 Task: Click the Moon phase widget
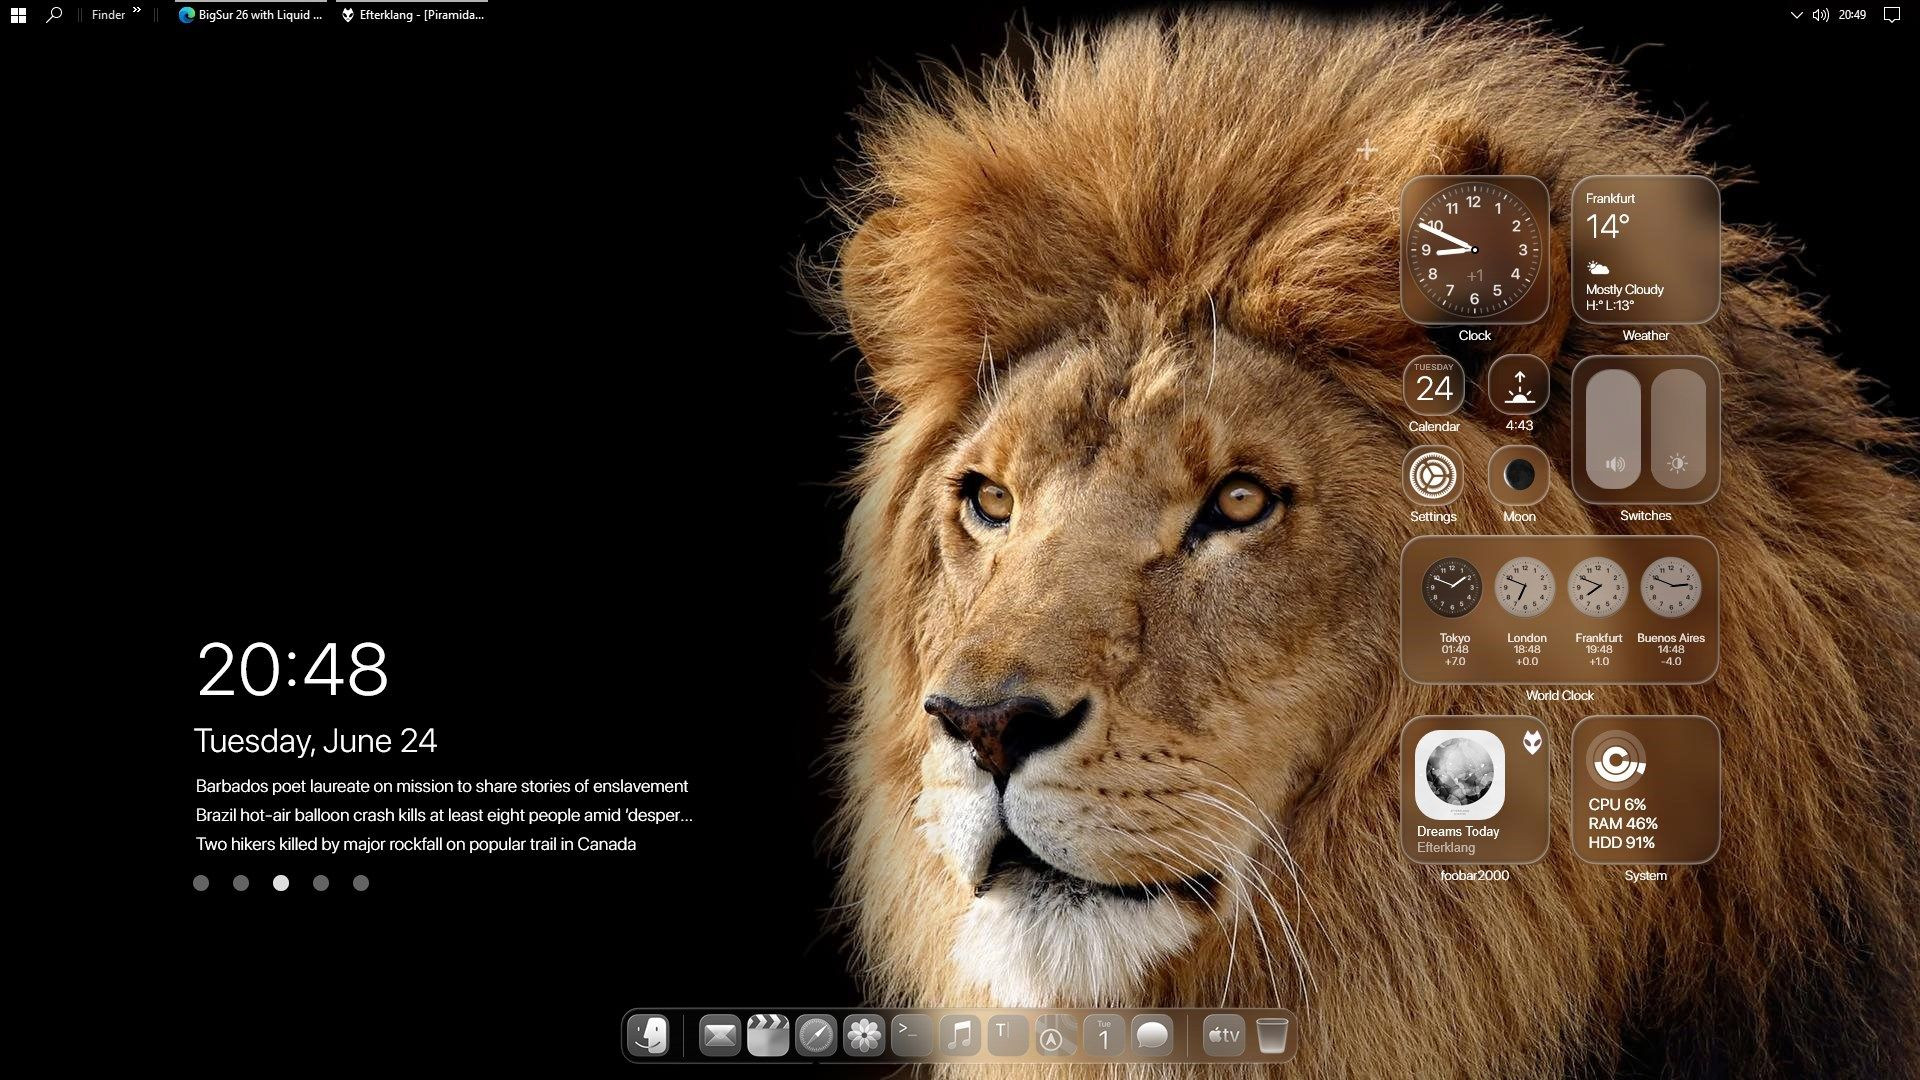(x=1519, y=475)
